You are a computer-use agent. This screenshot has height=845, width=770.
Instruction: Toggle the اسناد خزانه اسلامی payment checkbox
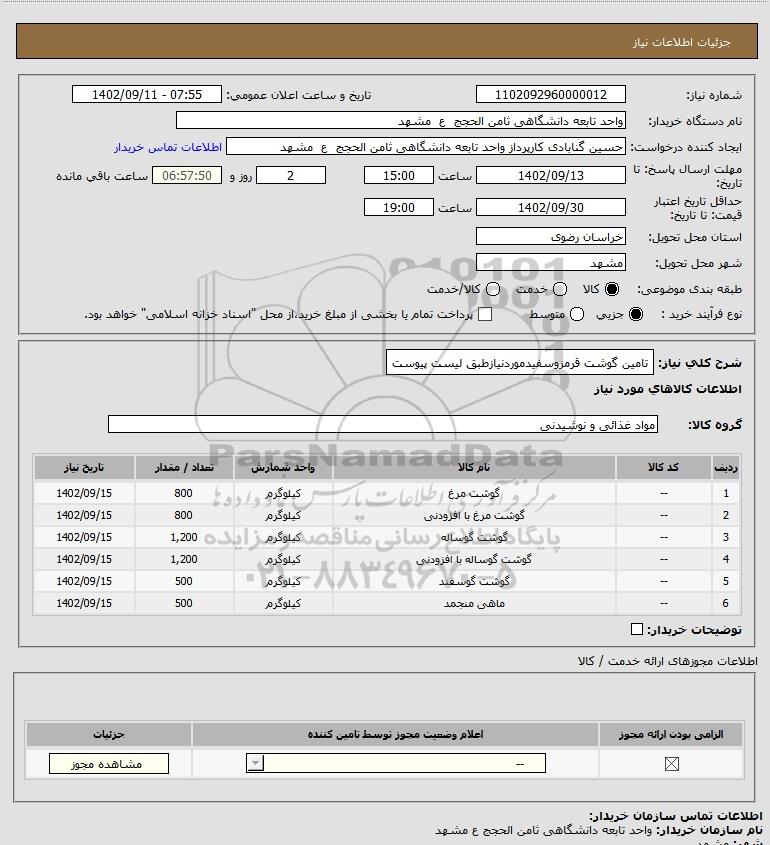[x=485, y=314]
